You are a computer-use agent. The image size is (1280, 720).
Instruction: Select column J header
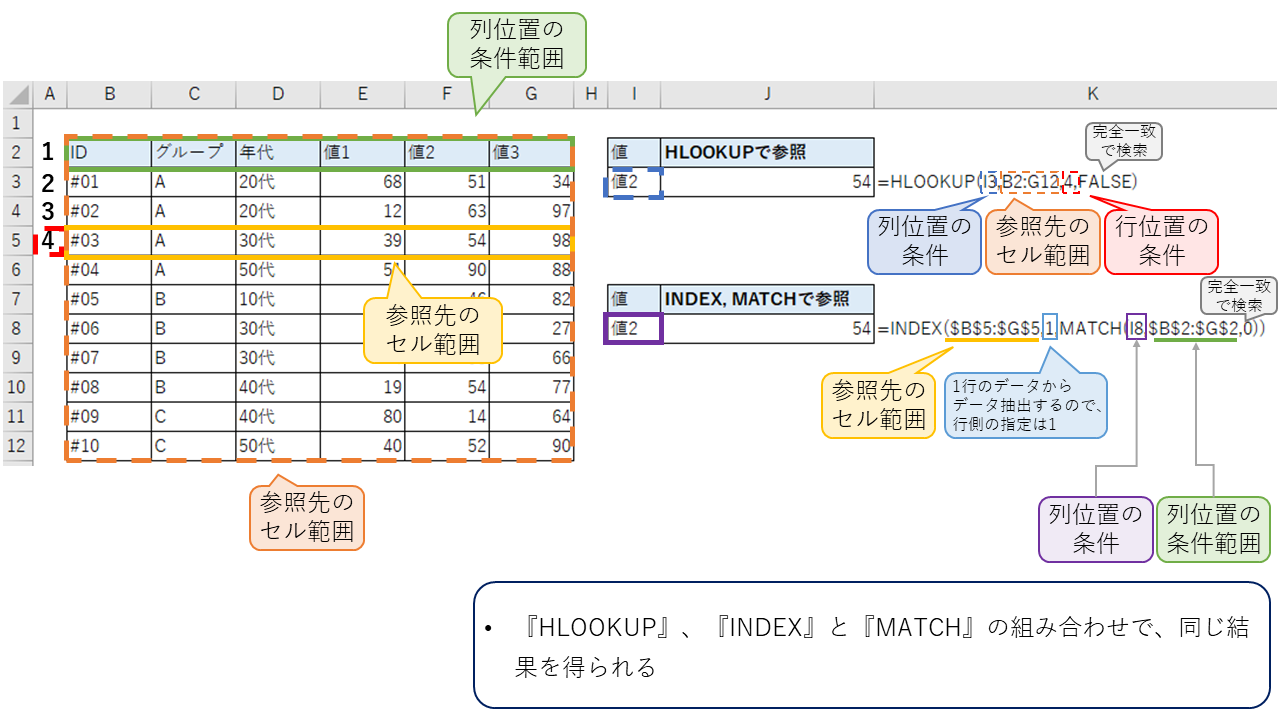(767, 94)
